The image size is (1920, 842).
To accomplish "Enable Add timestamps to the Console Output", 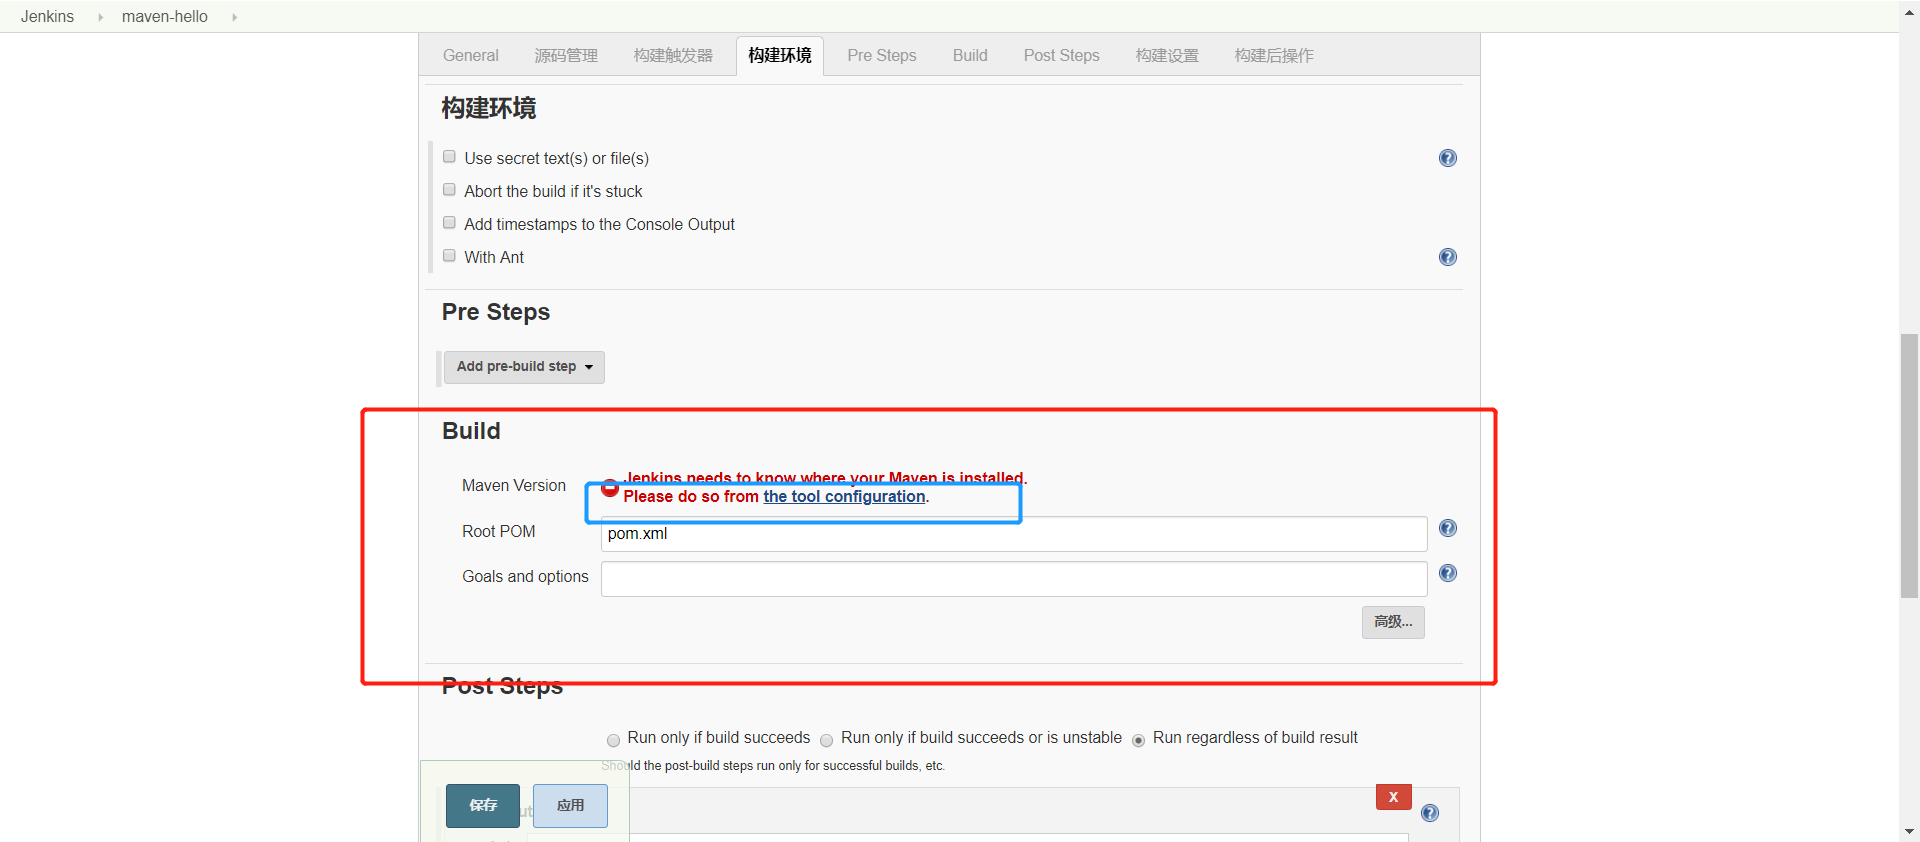I will (449, 223).
